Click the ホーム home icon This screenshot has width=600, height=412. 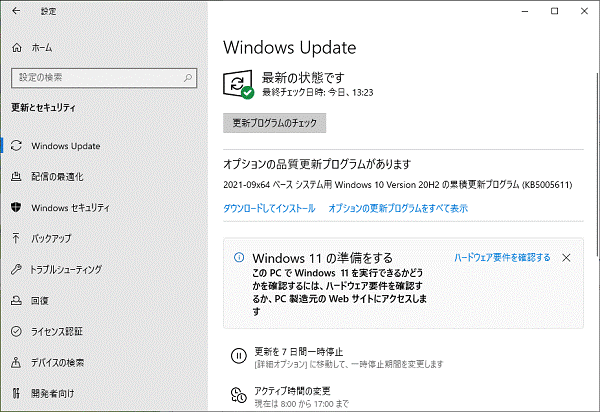point(16,47)
